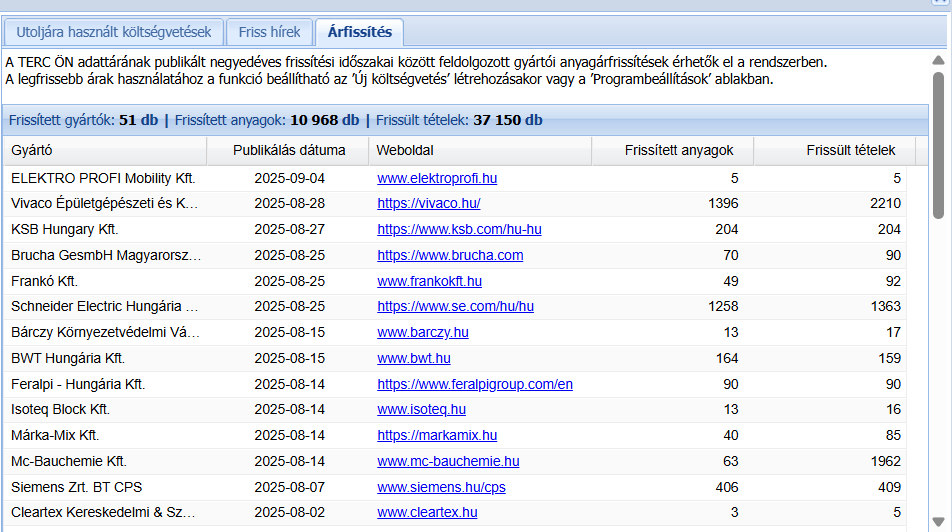952x532 pixels.
Task: Click value 1962 in Mc-Bauchemie row
Action: click(885, 462)
